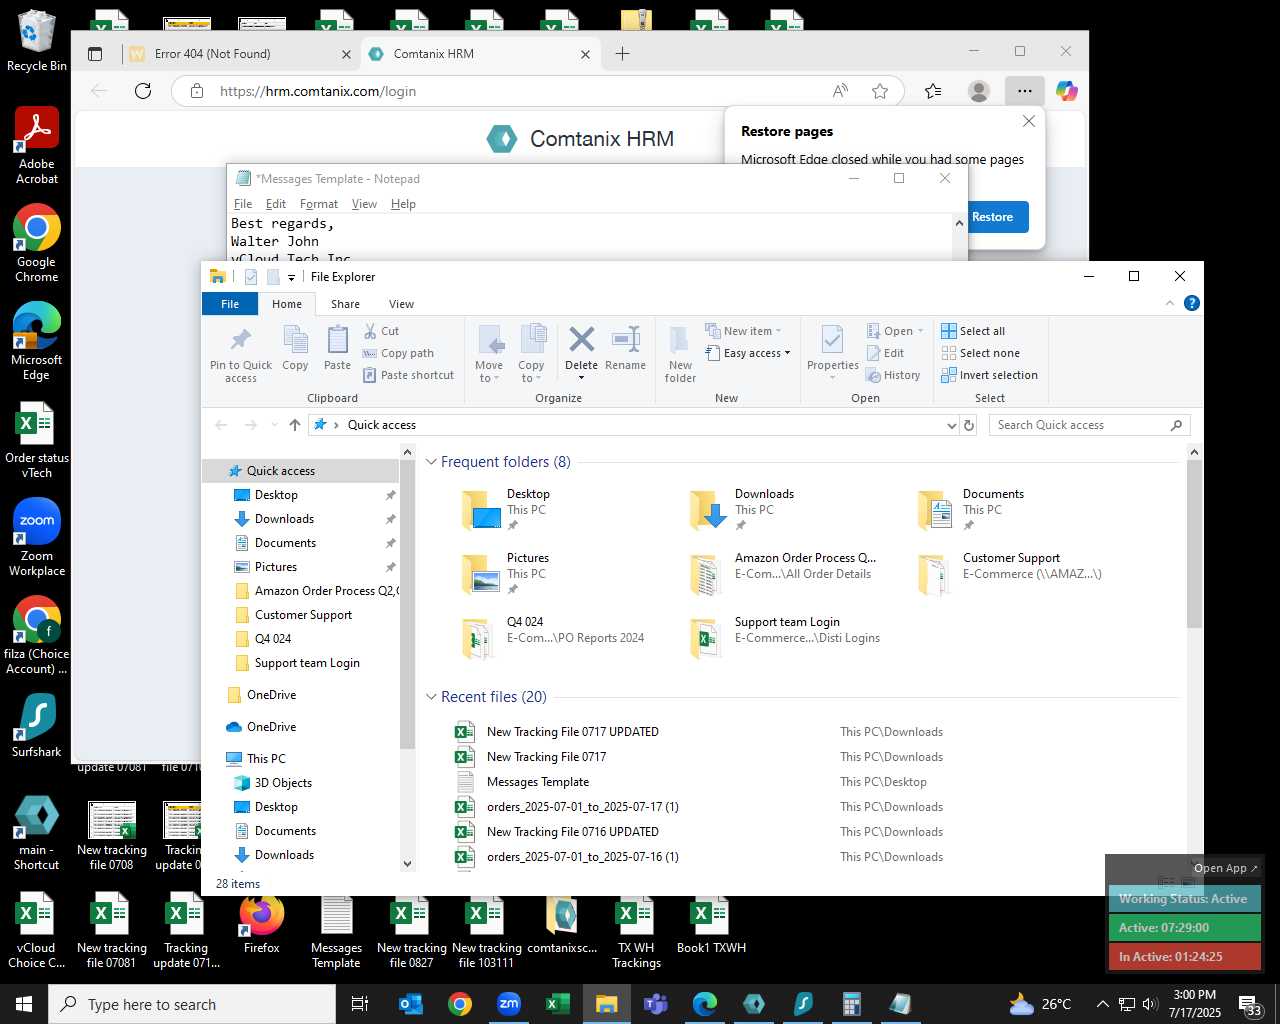Select New Tracking File 0717 UPDATED

[x=572, y=732]
